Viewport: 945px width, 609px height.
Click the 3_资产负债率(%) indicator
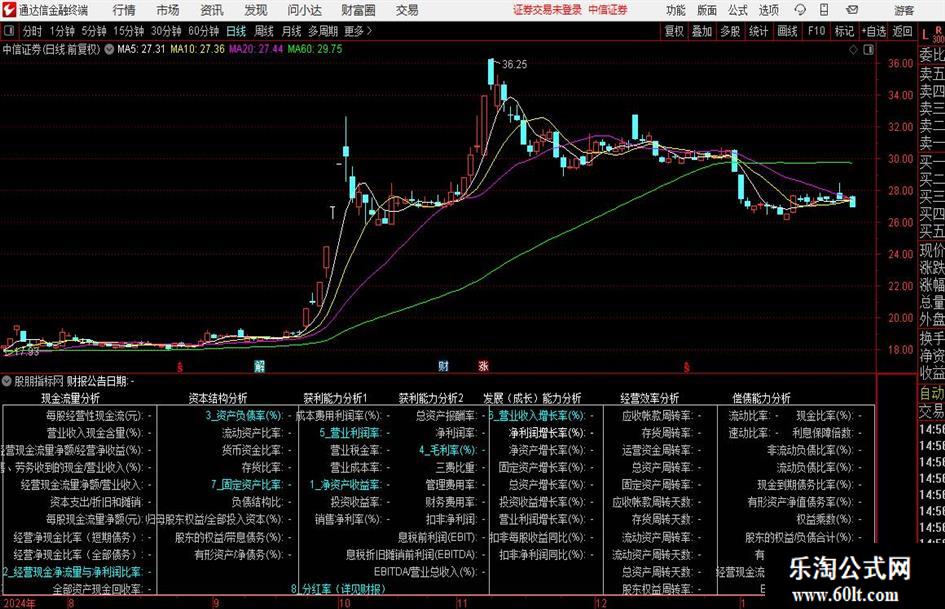pos(244,415)
